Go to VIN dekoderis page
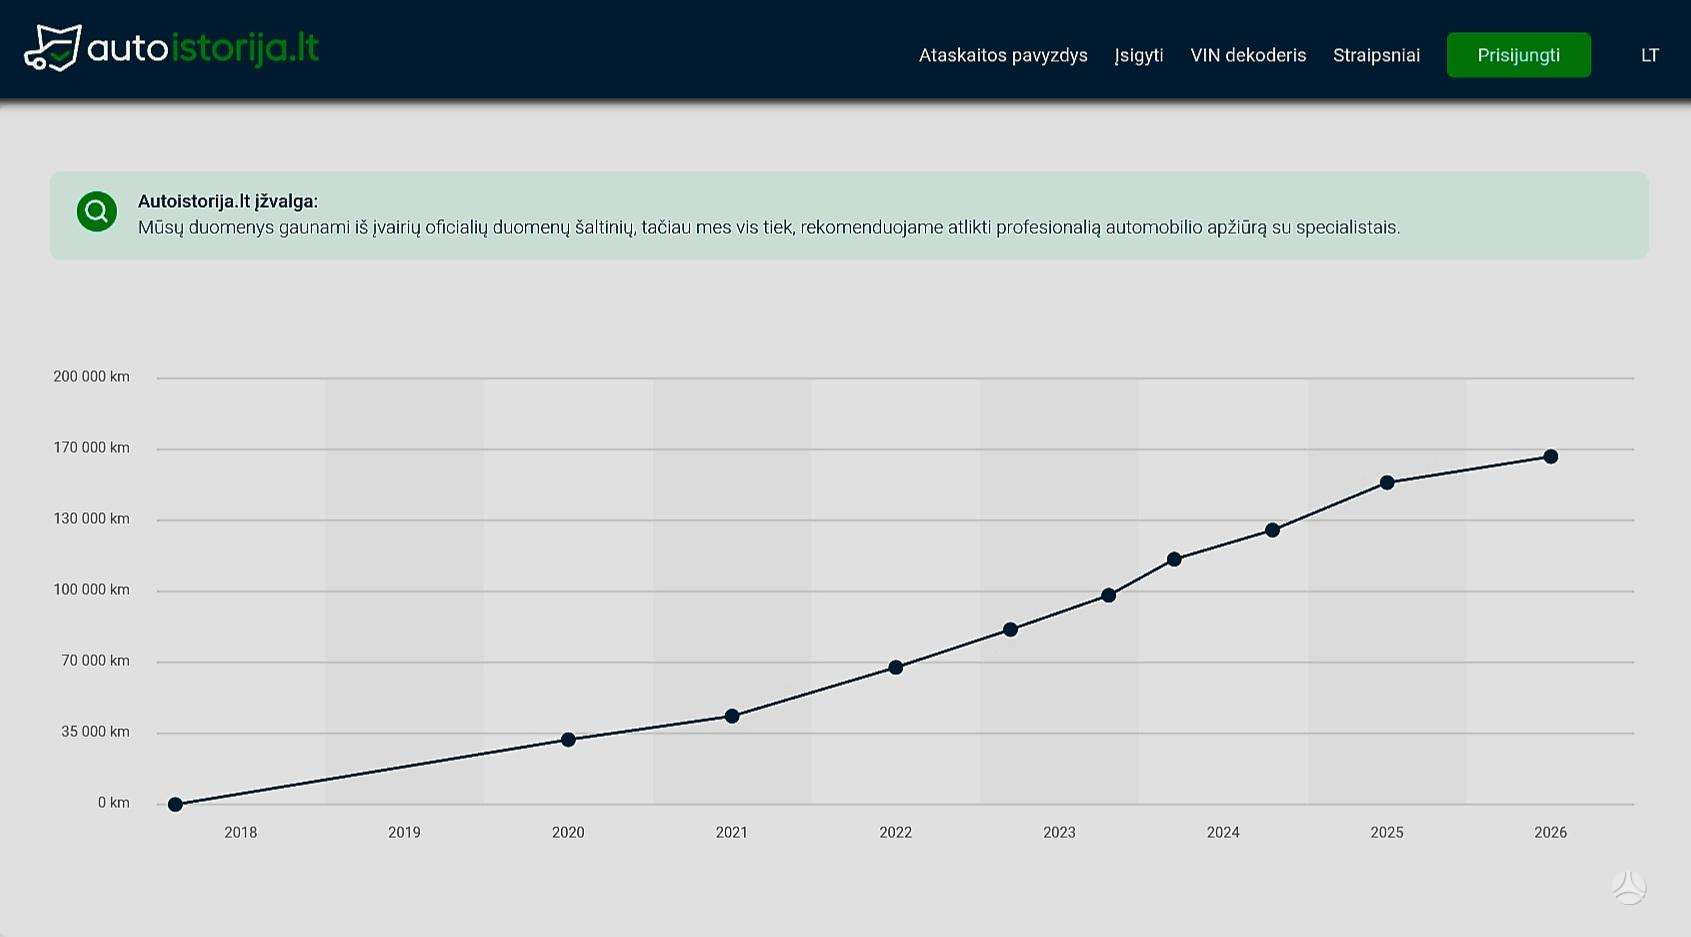This screenshot has width=1691, height=937. click(x=1248, y=55)
